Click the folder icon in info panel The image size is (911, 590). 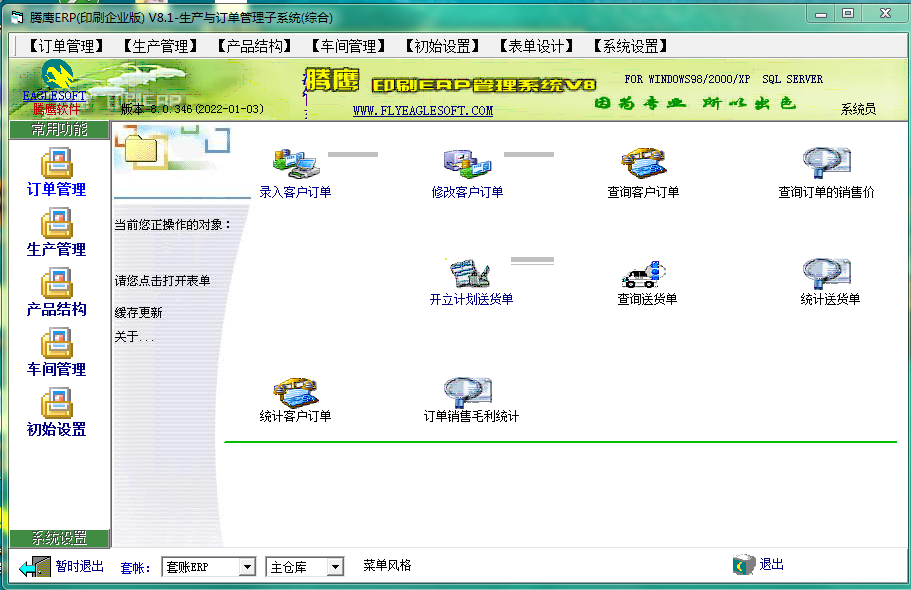click(x=140, y=148)
